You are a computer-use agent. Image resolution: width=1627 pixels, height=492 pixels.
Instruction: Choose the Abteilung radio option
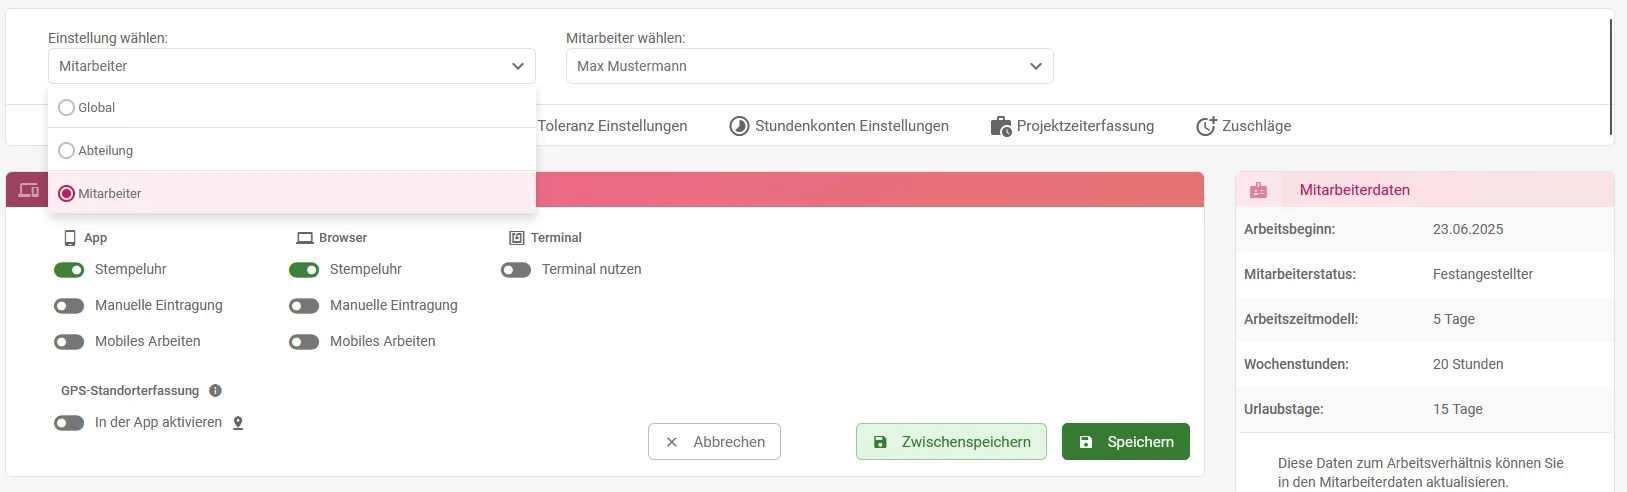coord(67,150)
